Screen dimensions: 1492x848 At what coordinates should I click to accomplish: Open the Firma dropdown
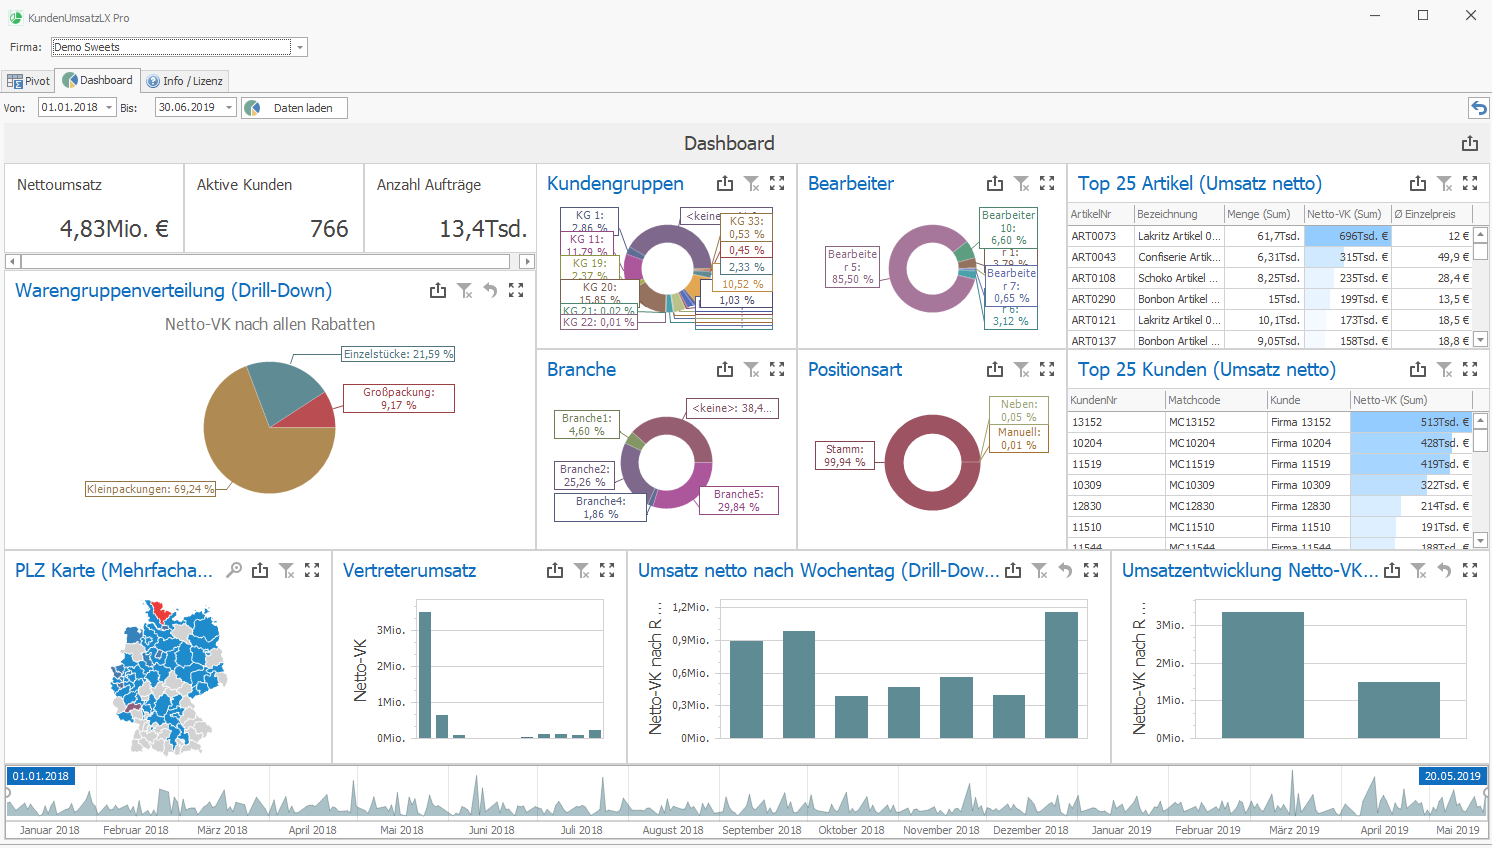(x=299, y=47)
